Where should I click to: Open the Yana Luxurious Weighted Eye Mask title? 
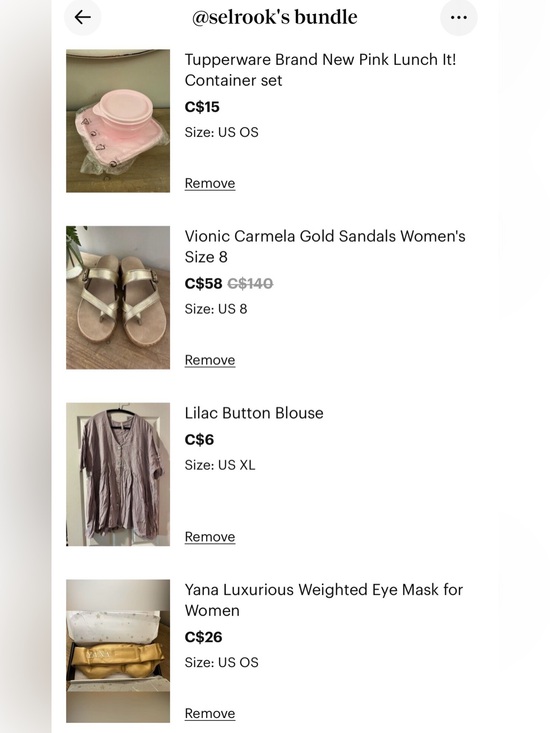pyautogui.click(x=323, y=600)
